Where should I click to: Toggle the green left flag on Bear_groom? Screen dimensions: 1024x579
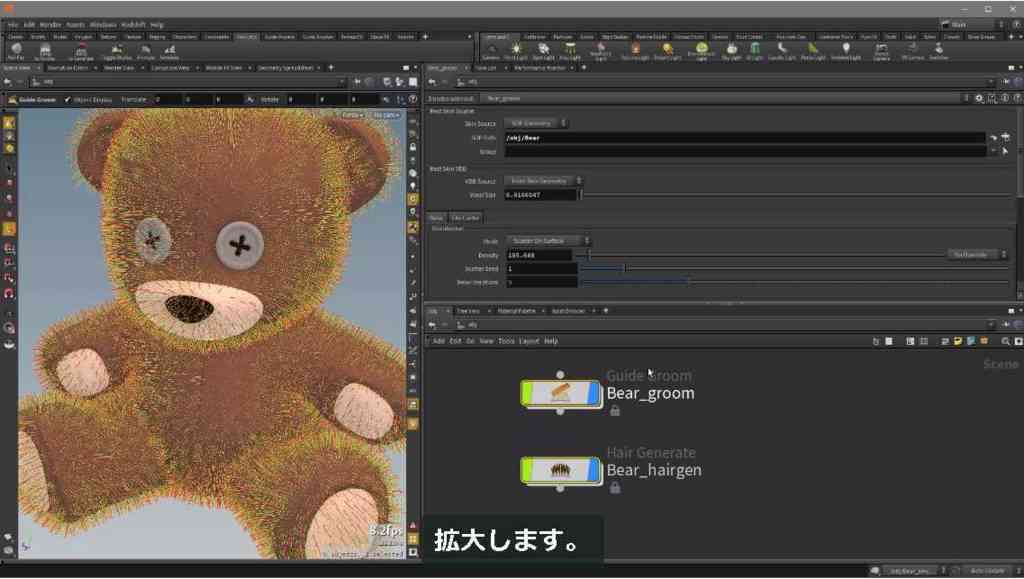click(528, 394)
